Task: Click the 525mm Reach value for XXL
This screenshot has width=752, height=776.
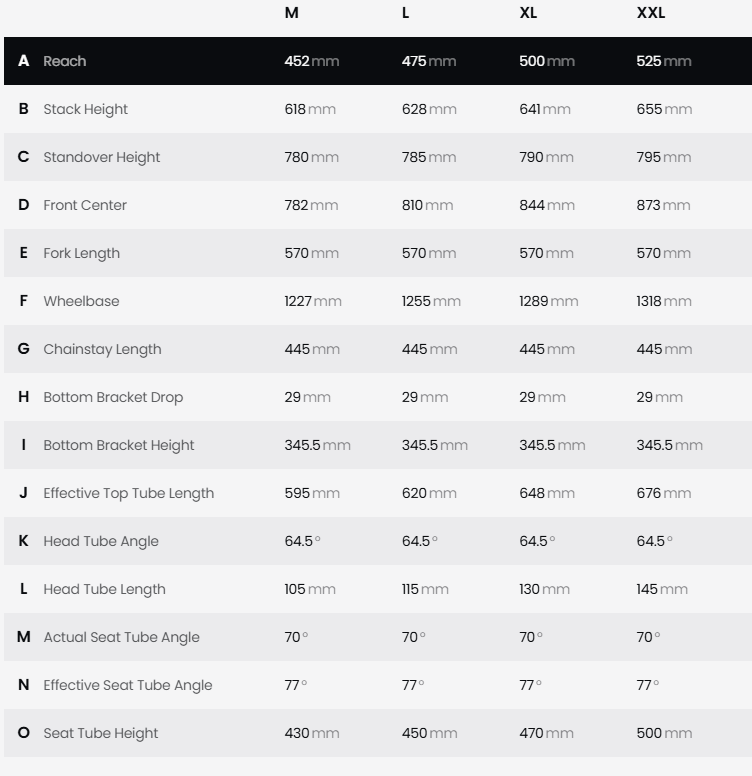Action: tap(663, 61)
